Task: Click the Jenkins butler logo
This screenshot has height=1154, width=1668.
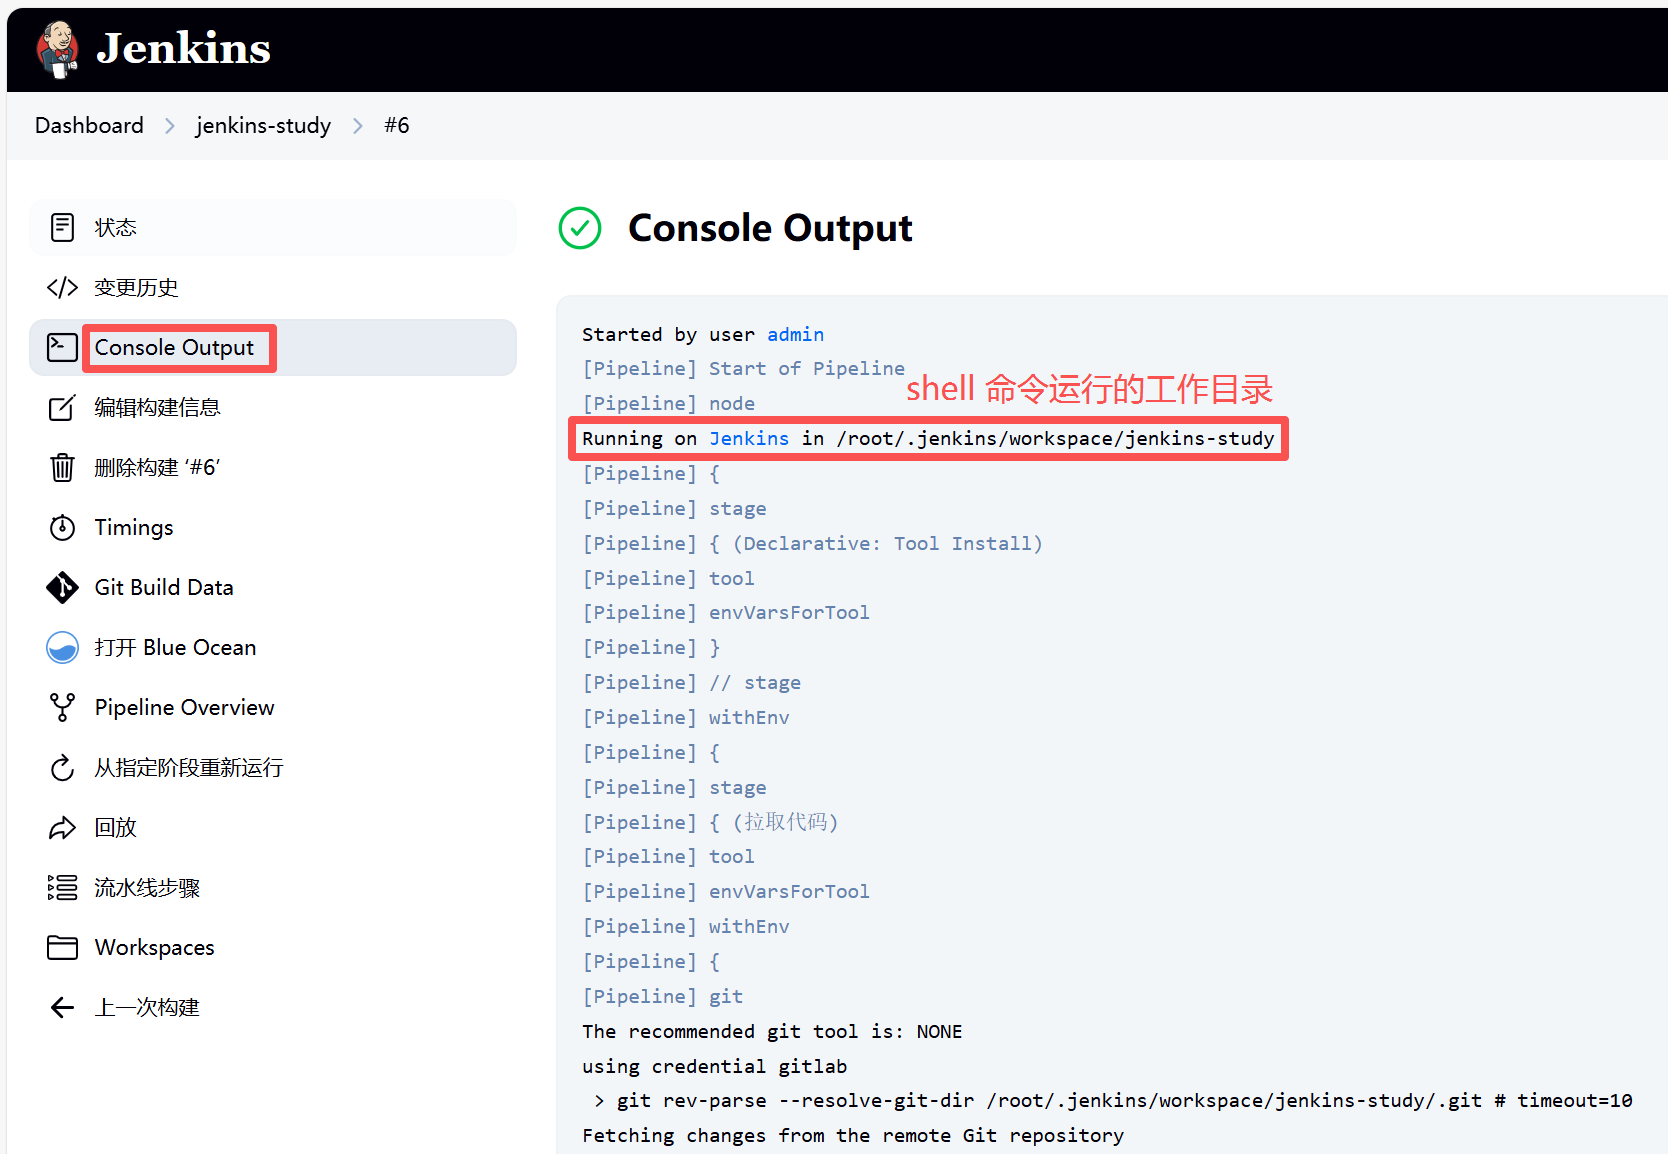Action: pyautogui.click(x=58, y=48)
